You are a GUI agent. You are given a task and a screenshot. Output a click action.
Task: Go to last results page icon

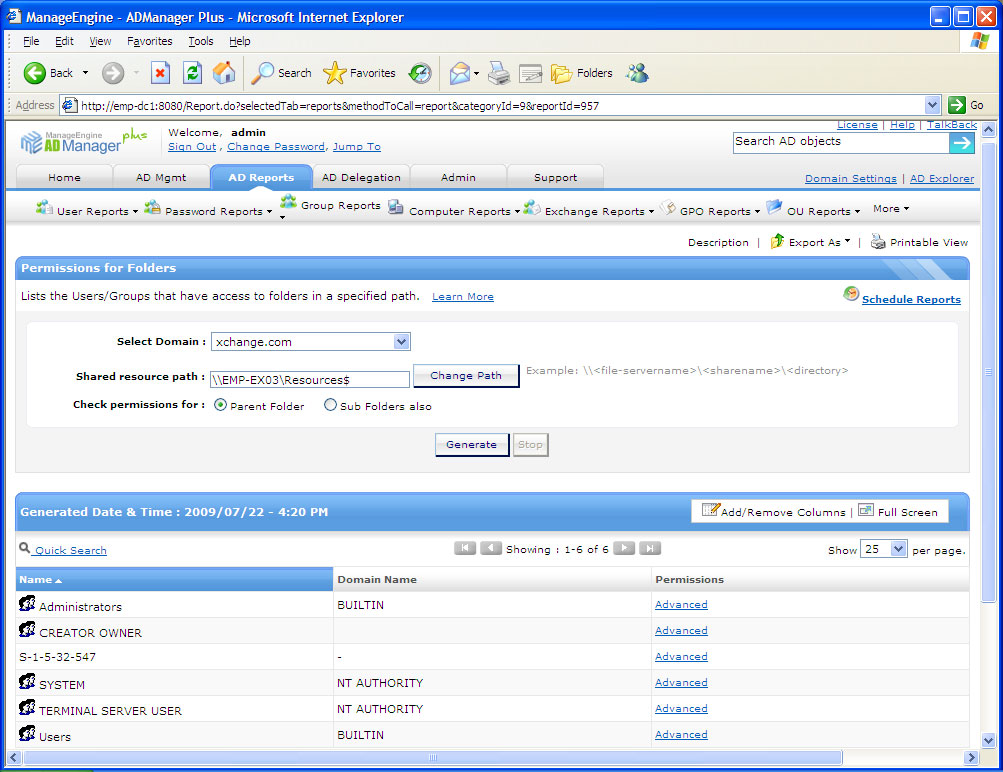[x=649, y=548]
